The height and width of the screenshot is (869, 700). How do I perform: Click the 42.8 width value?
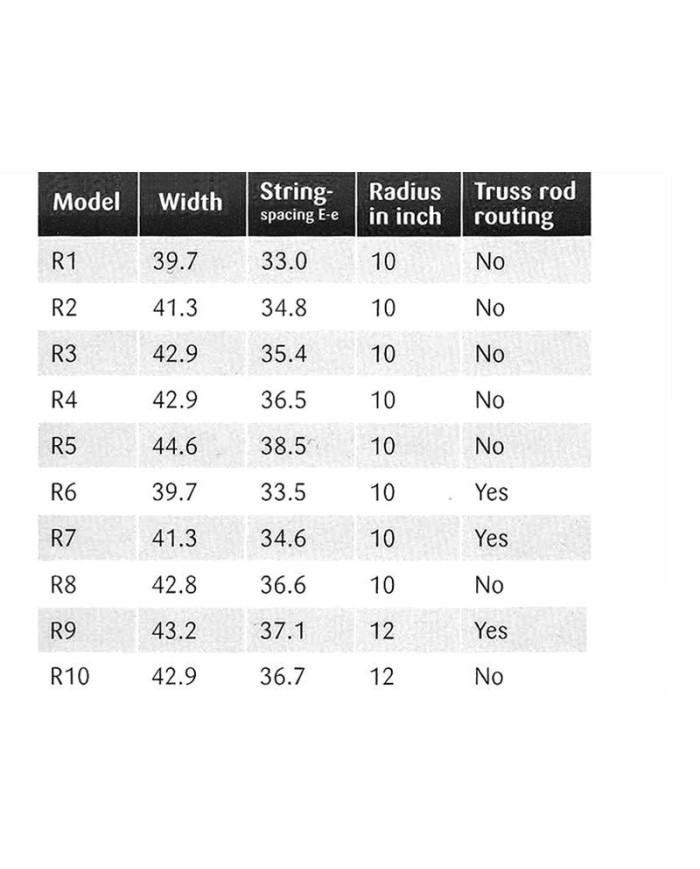(175, 585)
